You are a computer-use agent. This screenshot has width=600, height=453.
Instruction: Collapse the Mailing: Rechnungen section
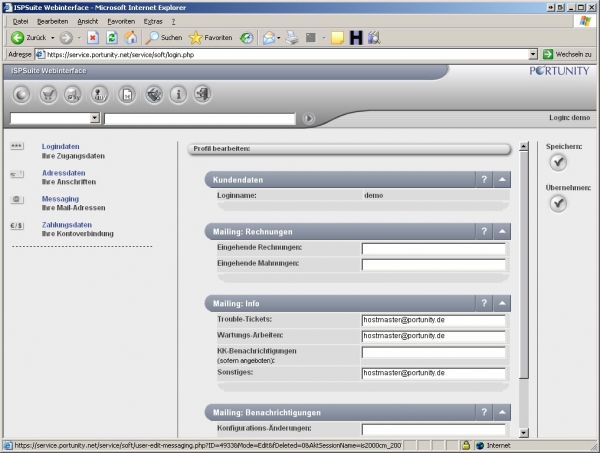(503, 232)
